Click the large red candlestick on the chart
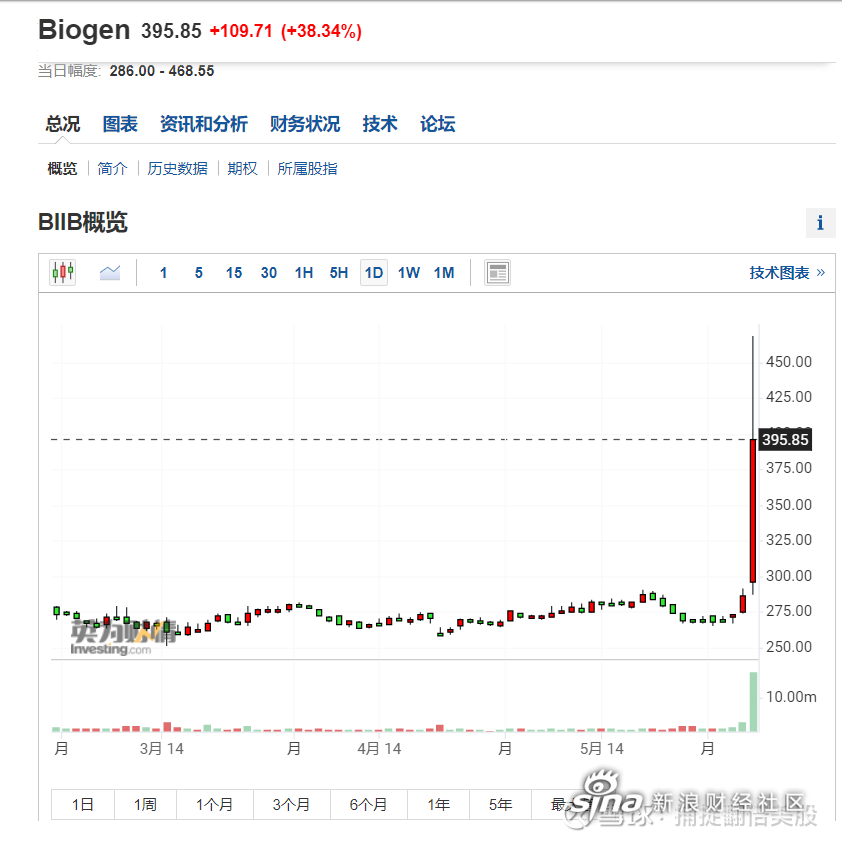842x841 pixels. [x=753, y=511]
